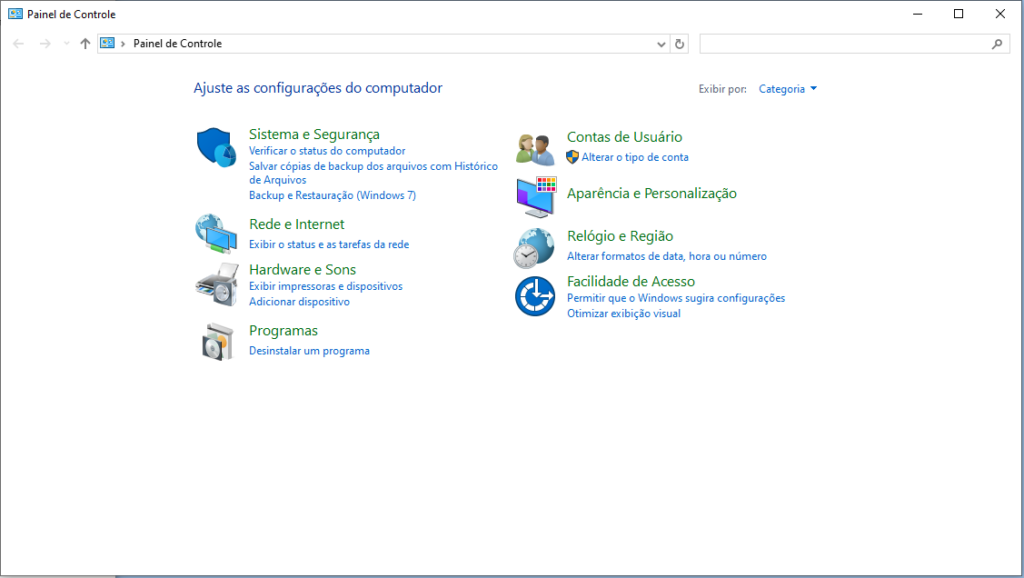The width and height of the screenshot is (1024, 578).
Task: Open the Sistema e Segurança category
Action: point(314,134)
